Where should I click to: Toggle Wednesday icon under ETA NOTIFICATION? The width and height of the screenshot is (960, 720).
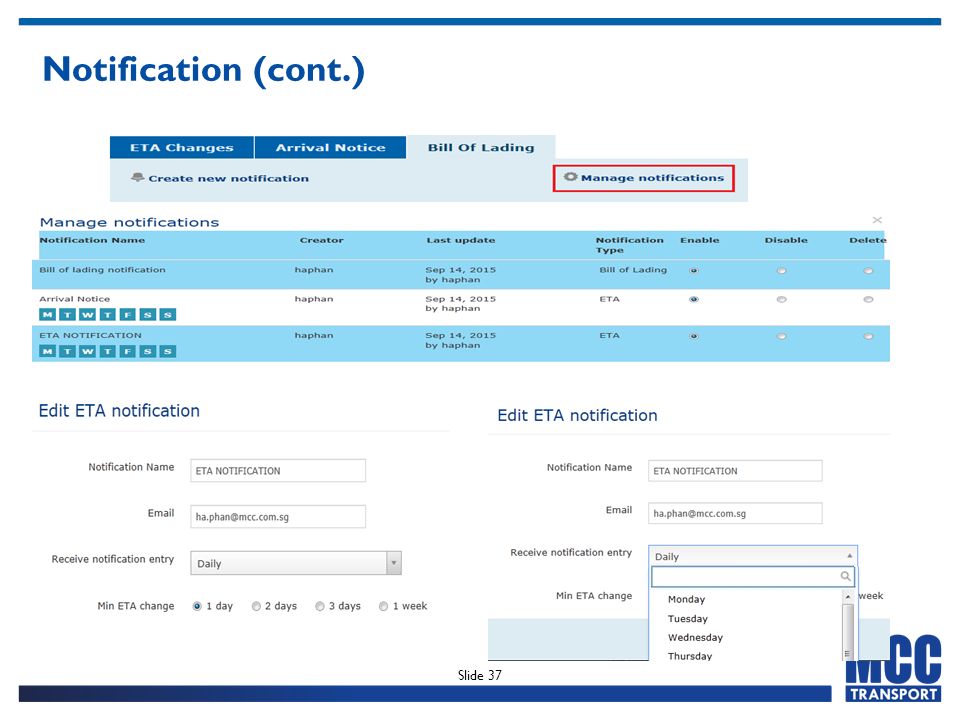[x=88, y=351]
